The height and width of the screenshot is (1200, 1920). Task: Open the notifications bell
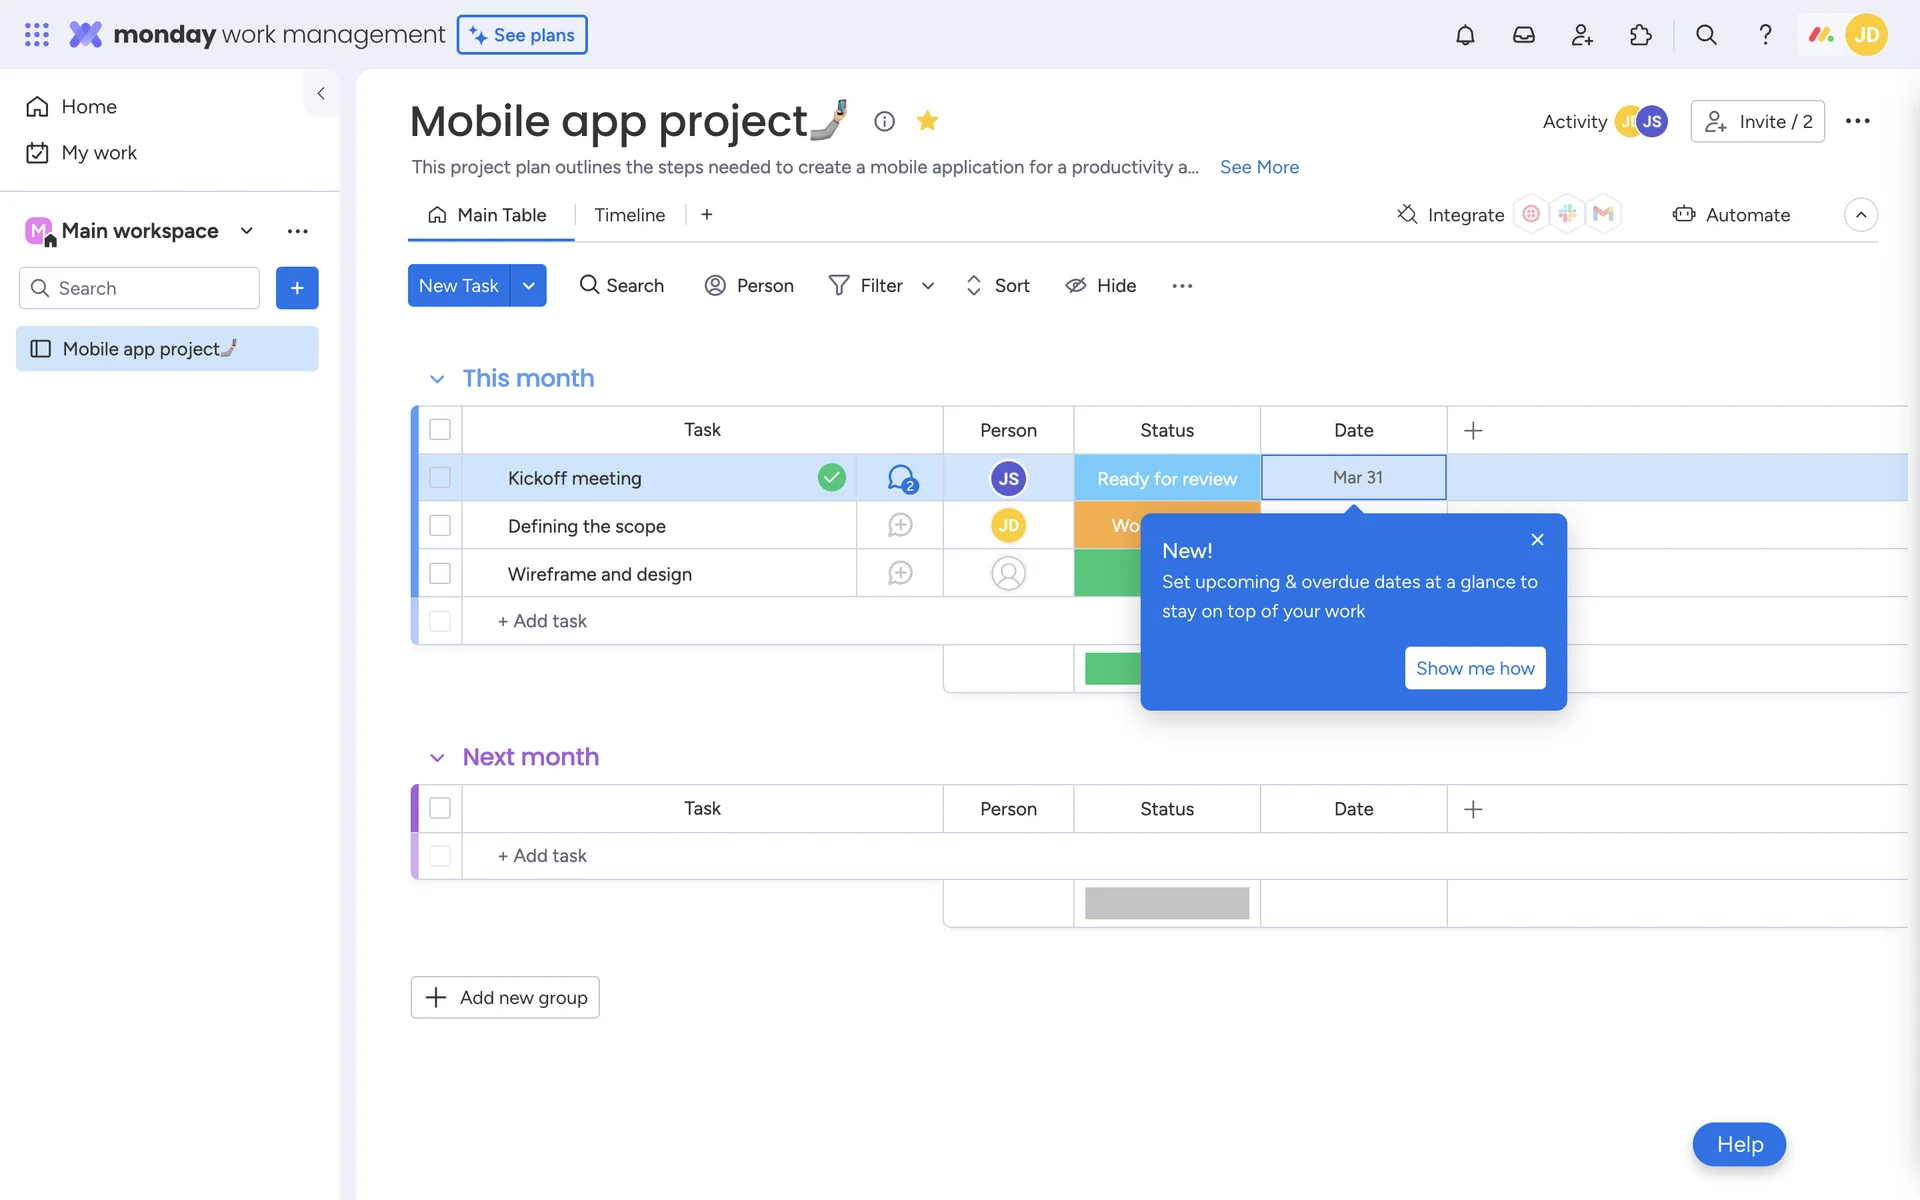(1464, 35)
